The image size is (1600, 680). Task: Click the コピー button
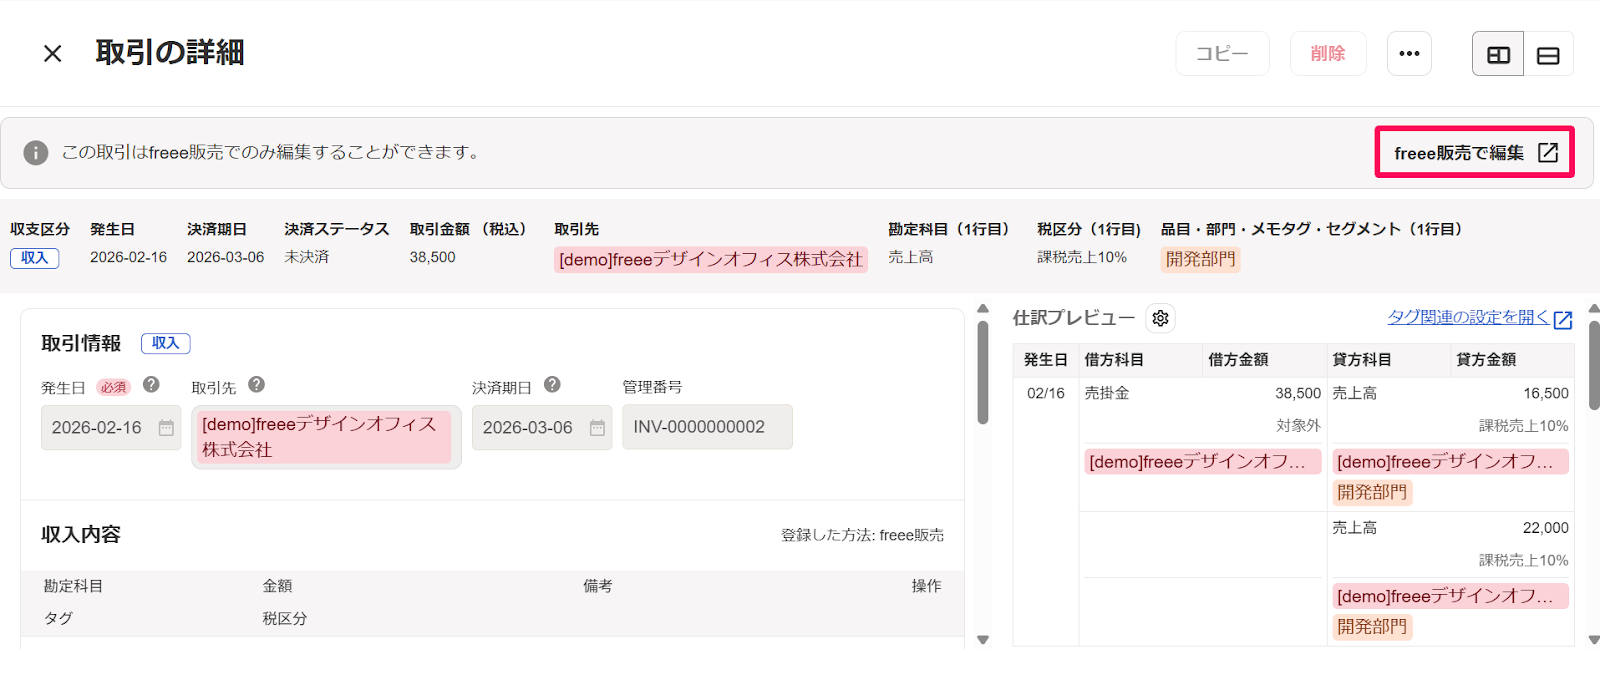tap(1222, 54)
